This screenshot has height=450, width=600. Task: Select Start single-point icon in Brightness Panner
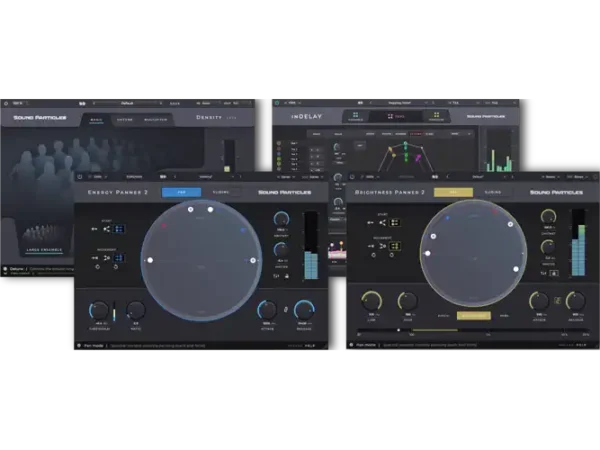[370, 222]
